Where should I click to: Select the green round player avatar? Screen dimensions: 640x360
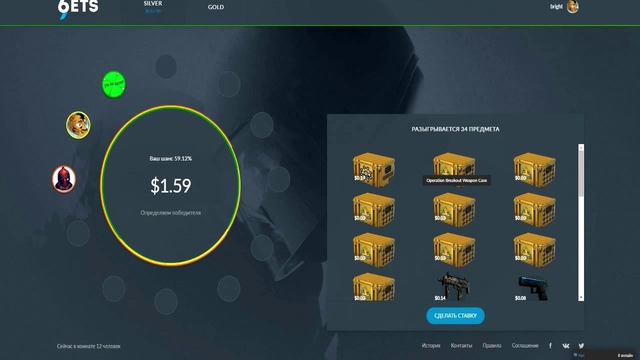113,84
